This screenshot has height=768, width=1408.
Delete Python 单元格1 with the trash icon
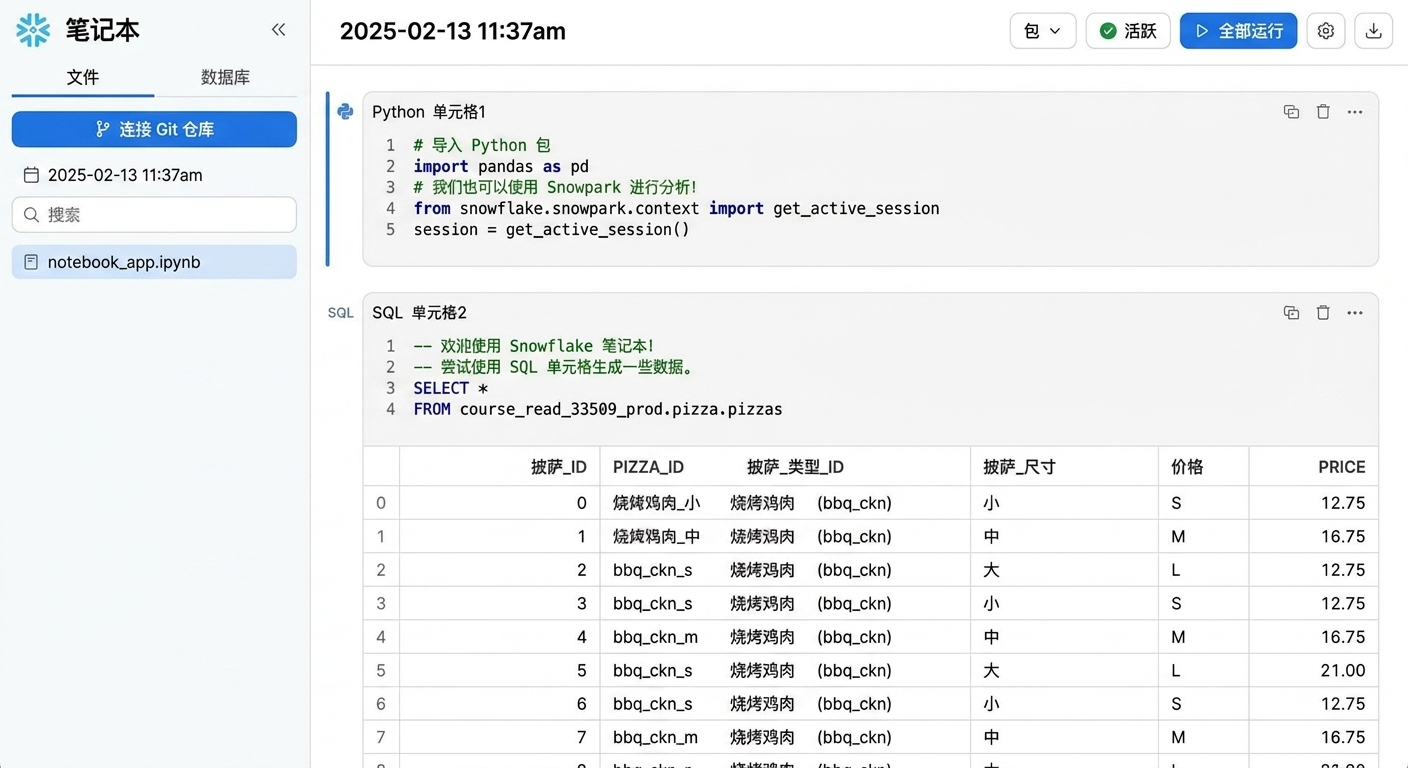click(1323, 112)
